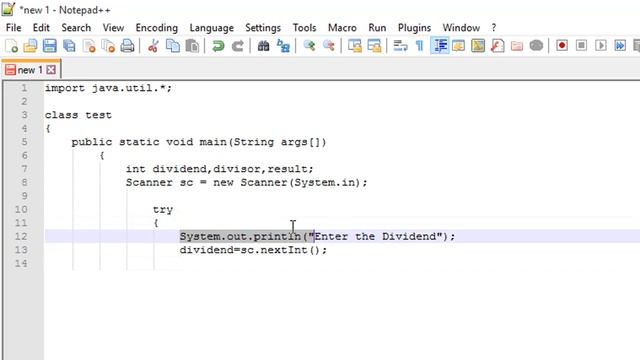This screenshot has height=360, width=640.
Task: Open the Window menu
Action: pos(461,28)
